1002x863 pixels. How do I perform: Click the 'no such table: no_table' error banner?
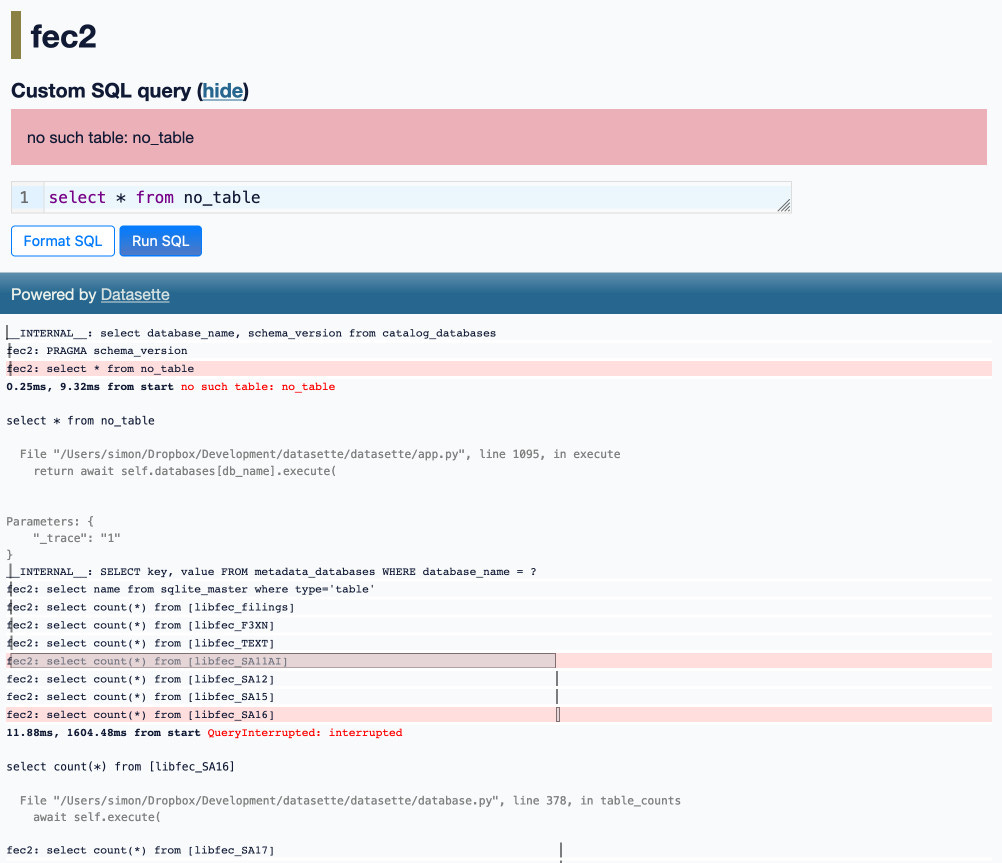pyautogui.click(x=498, y=137)
